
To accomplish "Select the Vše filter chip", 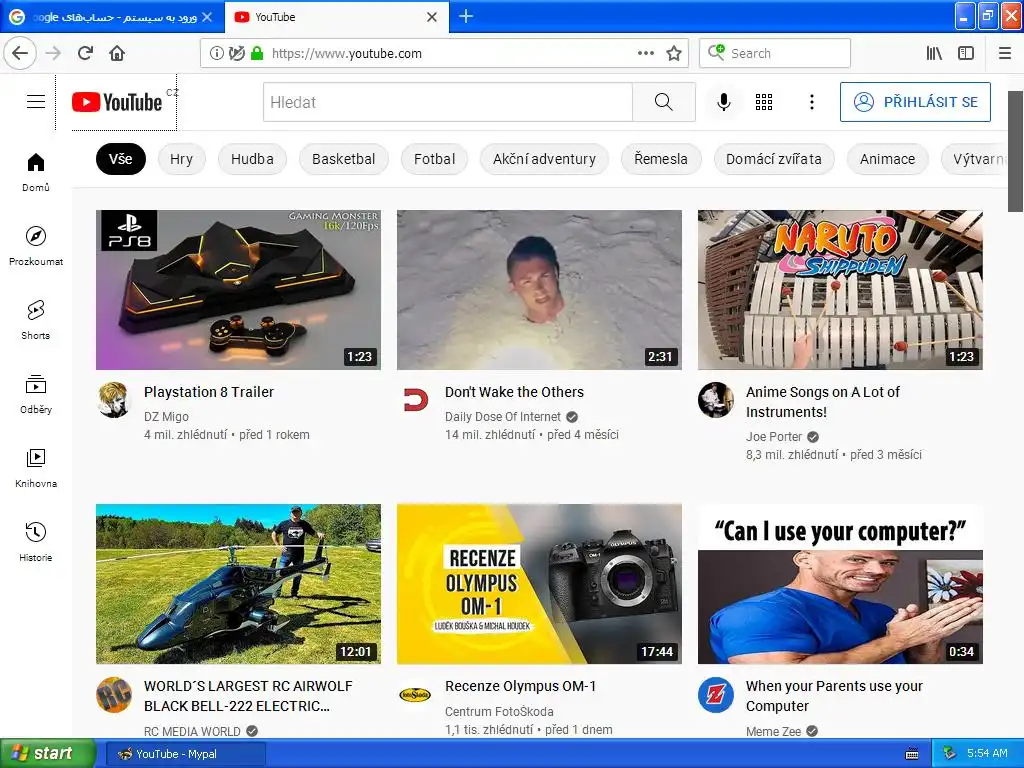I will coord(121,159).
